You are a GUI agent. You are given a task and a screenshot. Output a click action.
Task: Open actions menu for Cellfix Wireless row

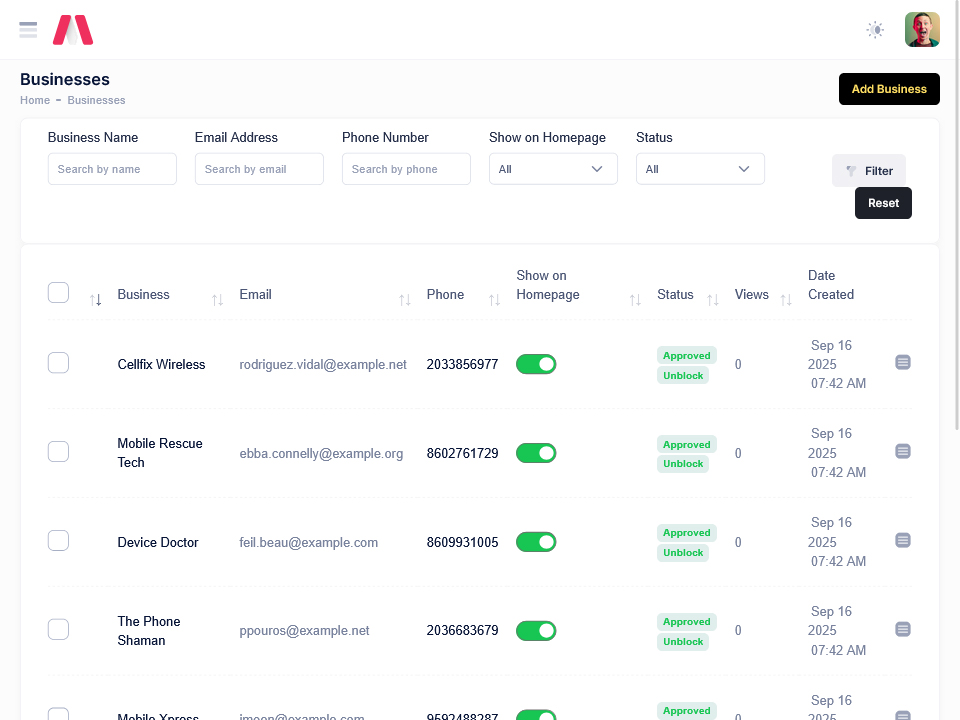[902, 362]
